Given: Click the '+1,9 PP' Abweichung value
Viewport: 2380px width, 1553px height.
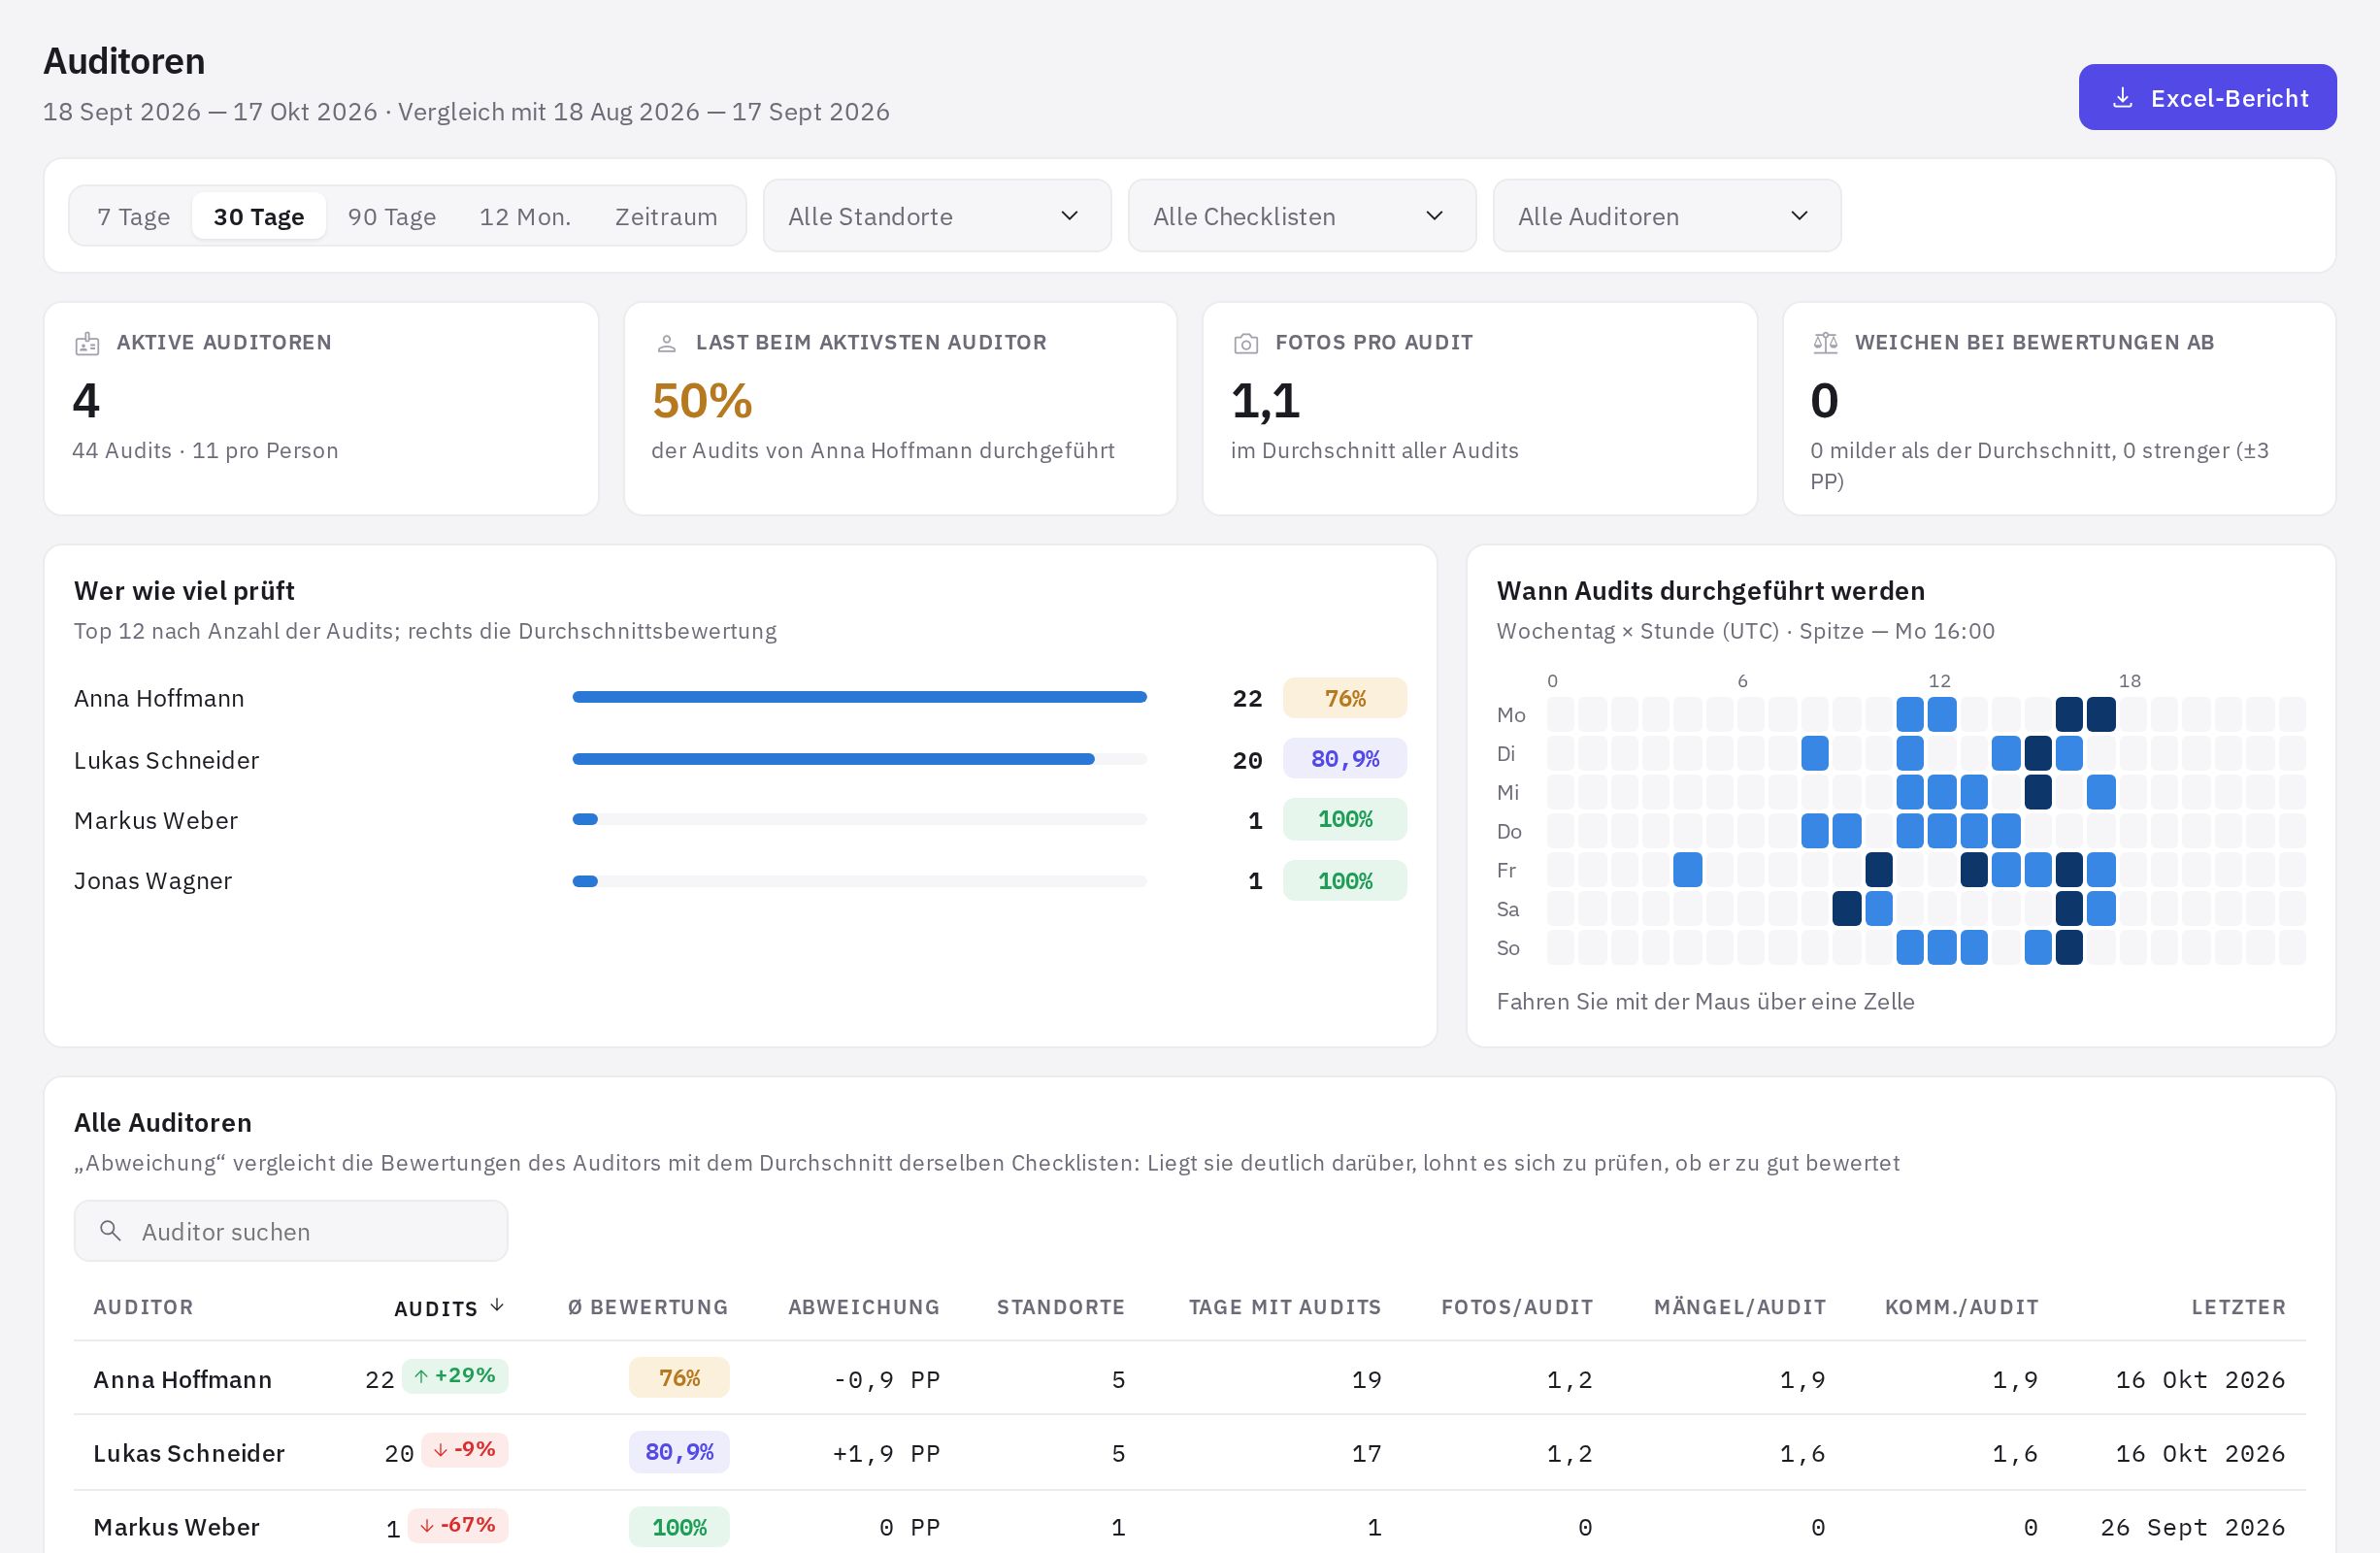Looking at the screenshot, I should click(x=886, y=1453).
